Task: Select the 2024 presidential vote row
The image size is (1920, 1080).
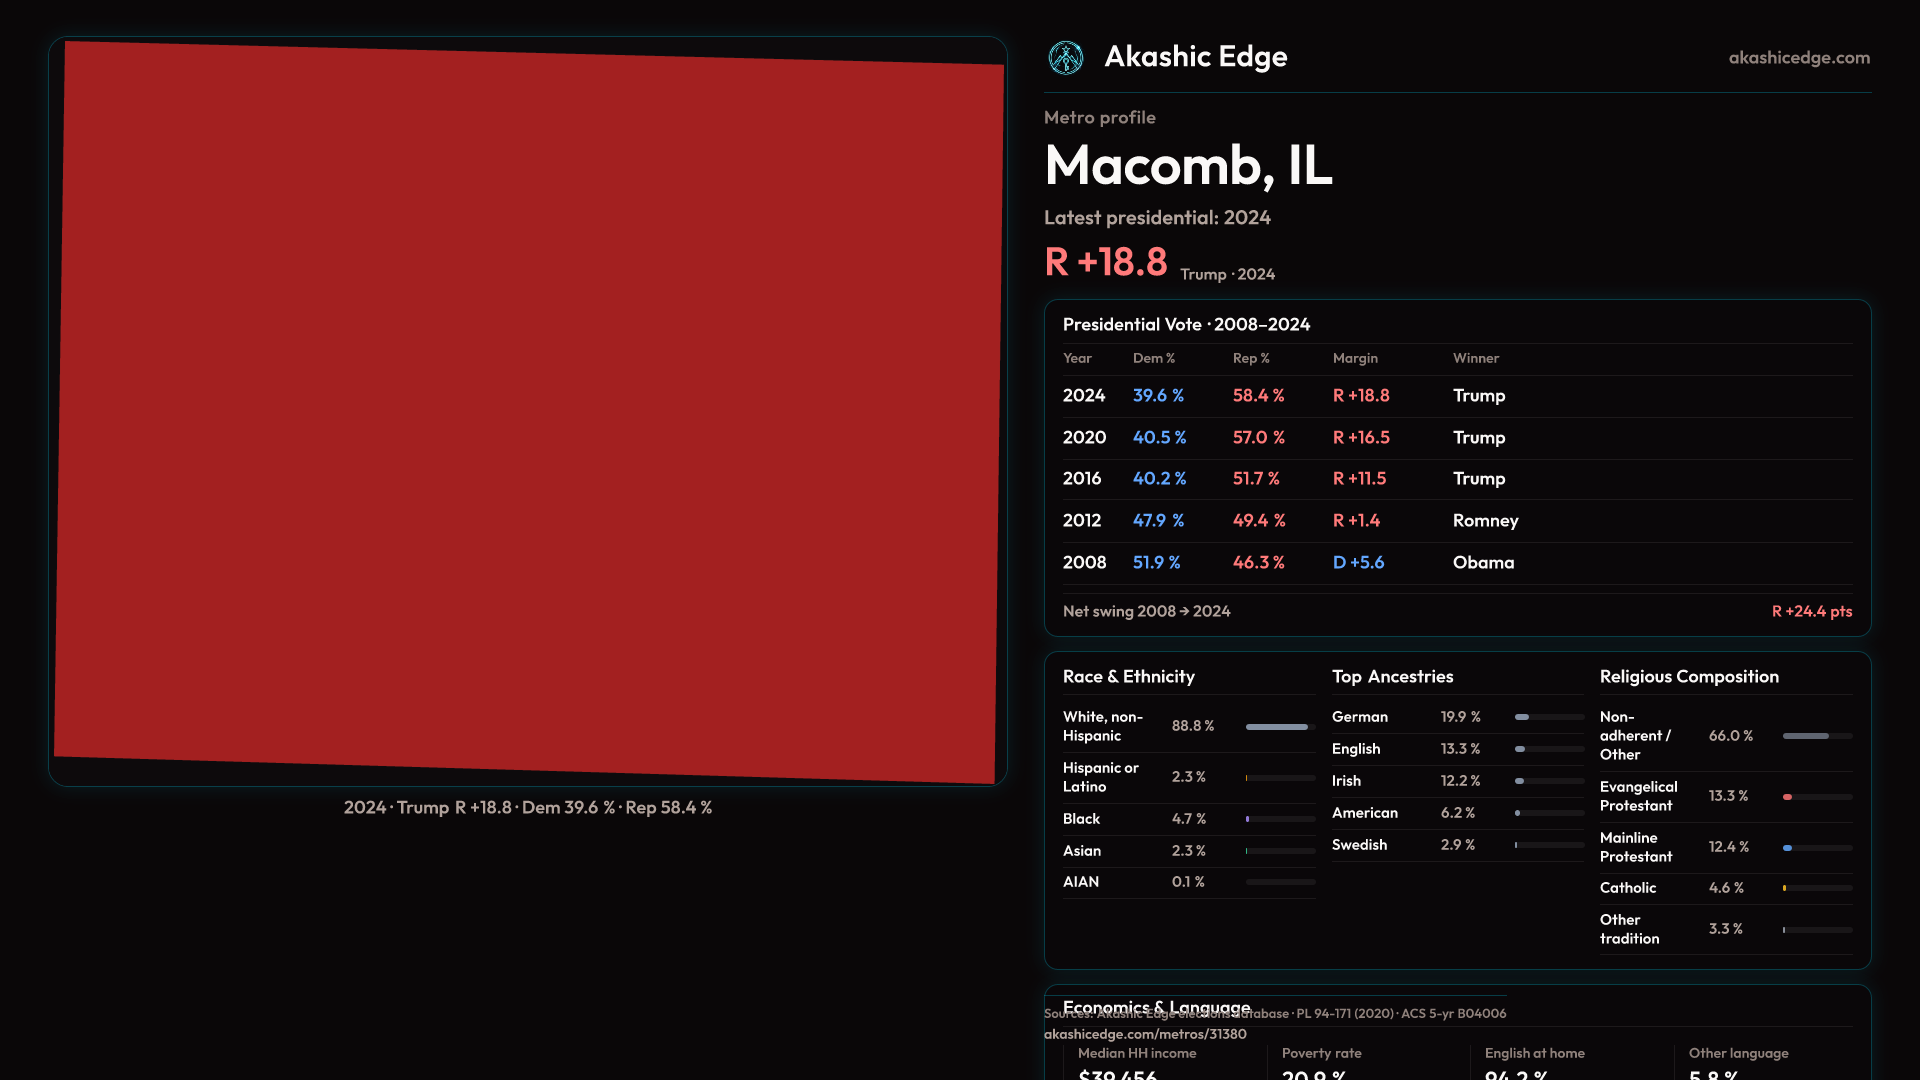Action: point(1457,396)
